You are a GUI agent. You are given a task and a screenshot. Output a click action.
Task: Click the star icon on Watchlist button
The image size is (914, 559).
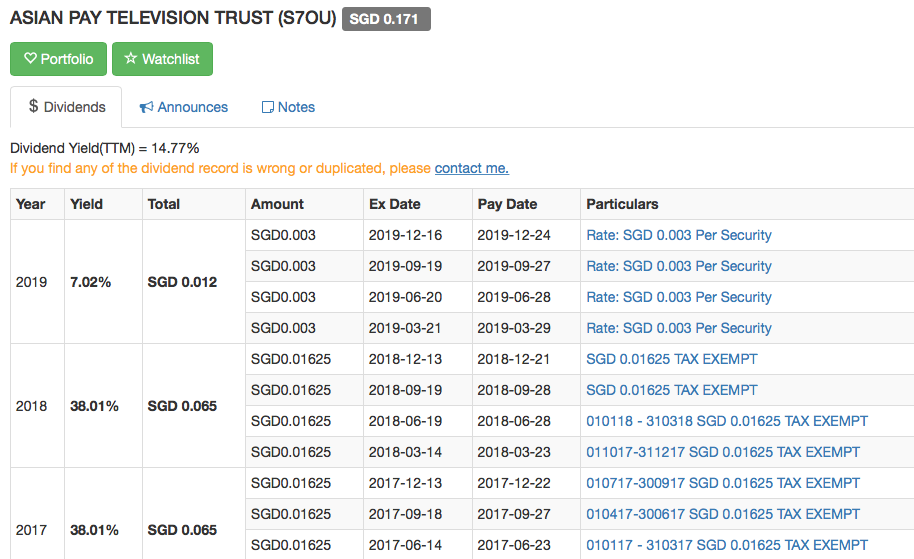point(131,58)
